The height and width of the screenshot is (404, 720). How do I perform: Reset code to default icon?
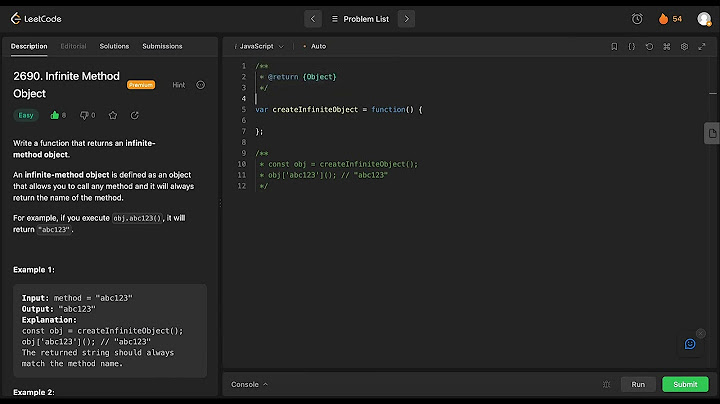coord(649,46)
